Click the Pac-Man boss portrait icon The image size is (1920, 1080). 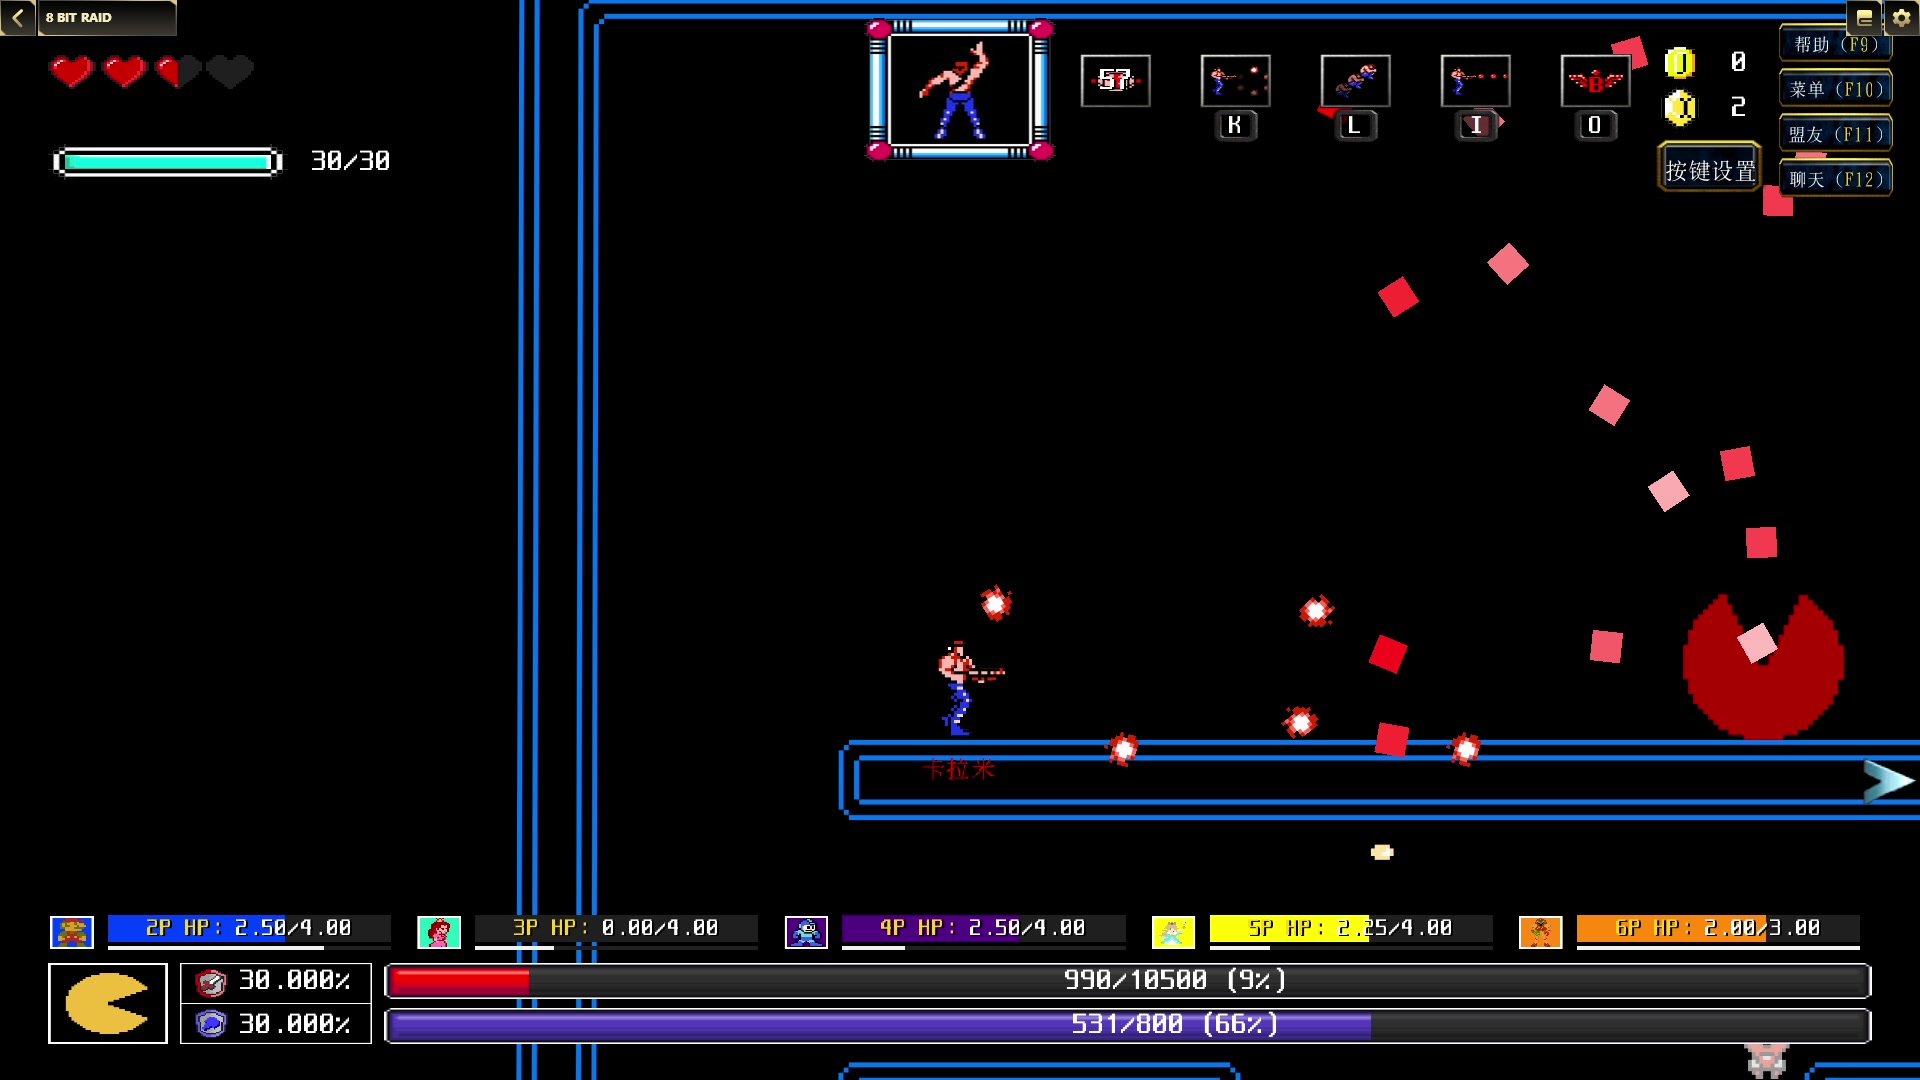click(x=108, y=1003)
